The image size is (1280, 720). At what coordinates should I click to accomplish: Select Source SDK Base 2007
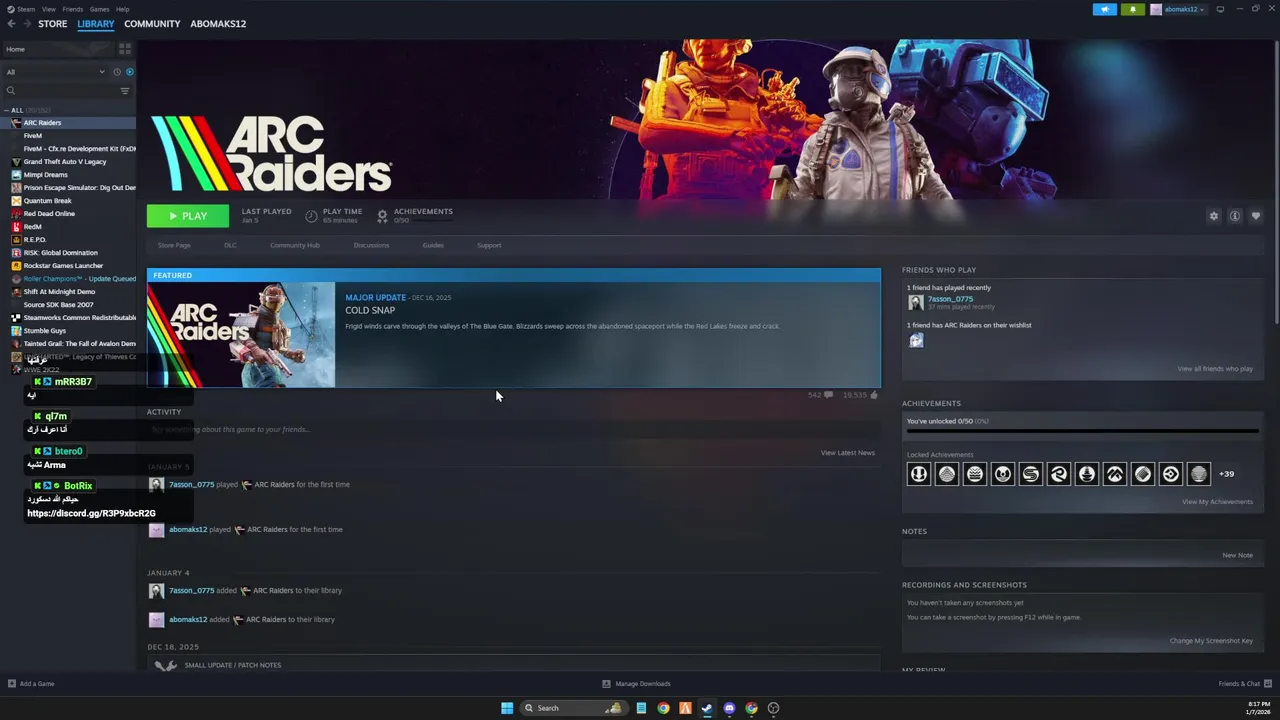tap(58, 305)
